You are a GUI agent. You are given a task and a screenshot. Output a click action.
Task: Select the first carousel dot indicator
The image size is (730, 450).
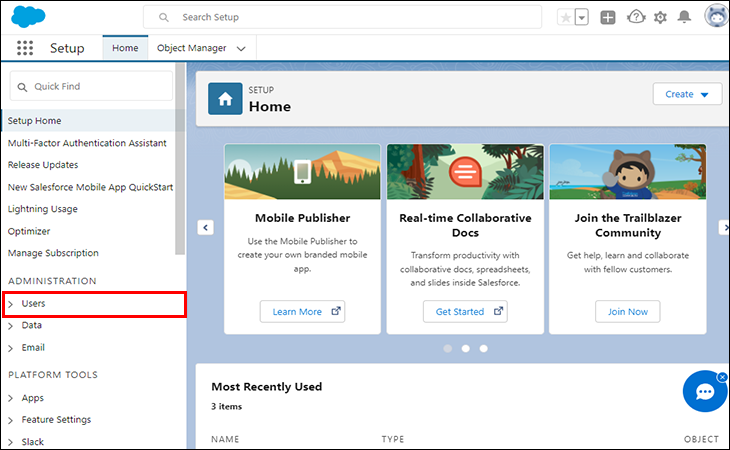click(x=447, y=349)
